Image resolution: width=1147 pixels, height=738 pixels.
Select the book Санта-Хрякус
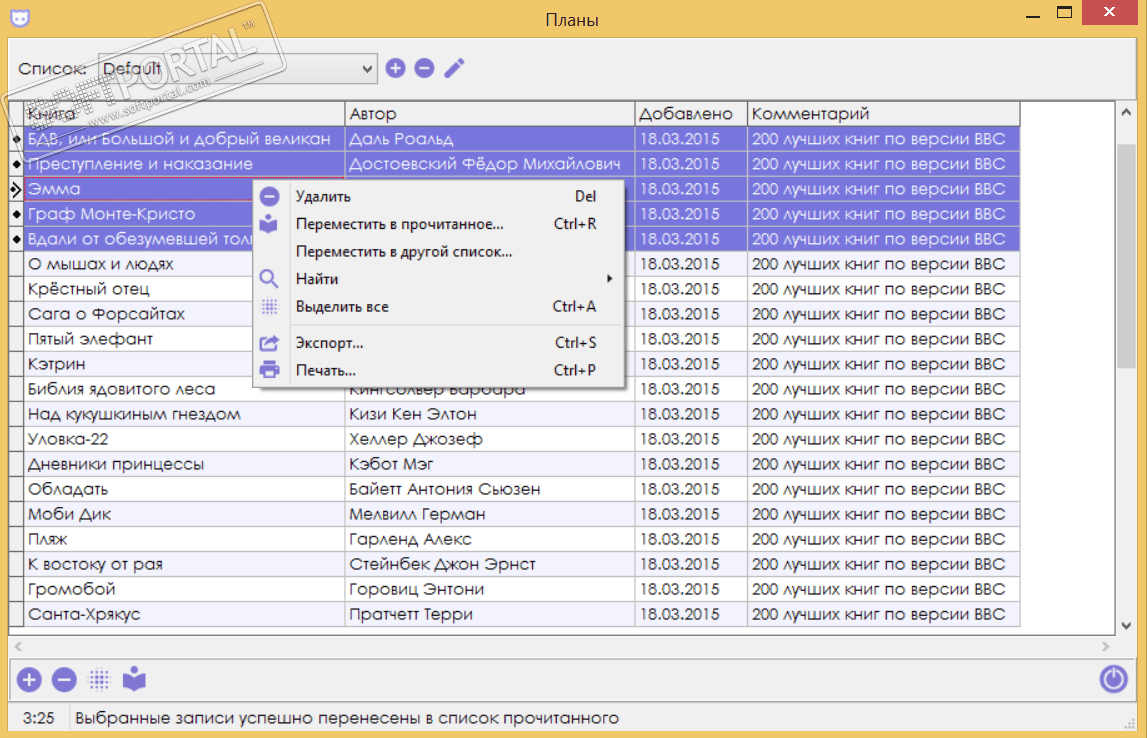click(x=184, y=614)
